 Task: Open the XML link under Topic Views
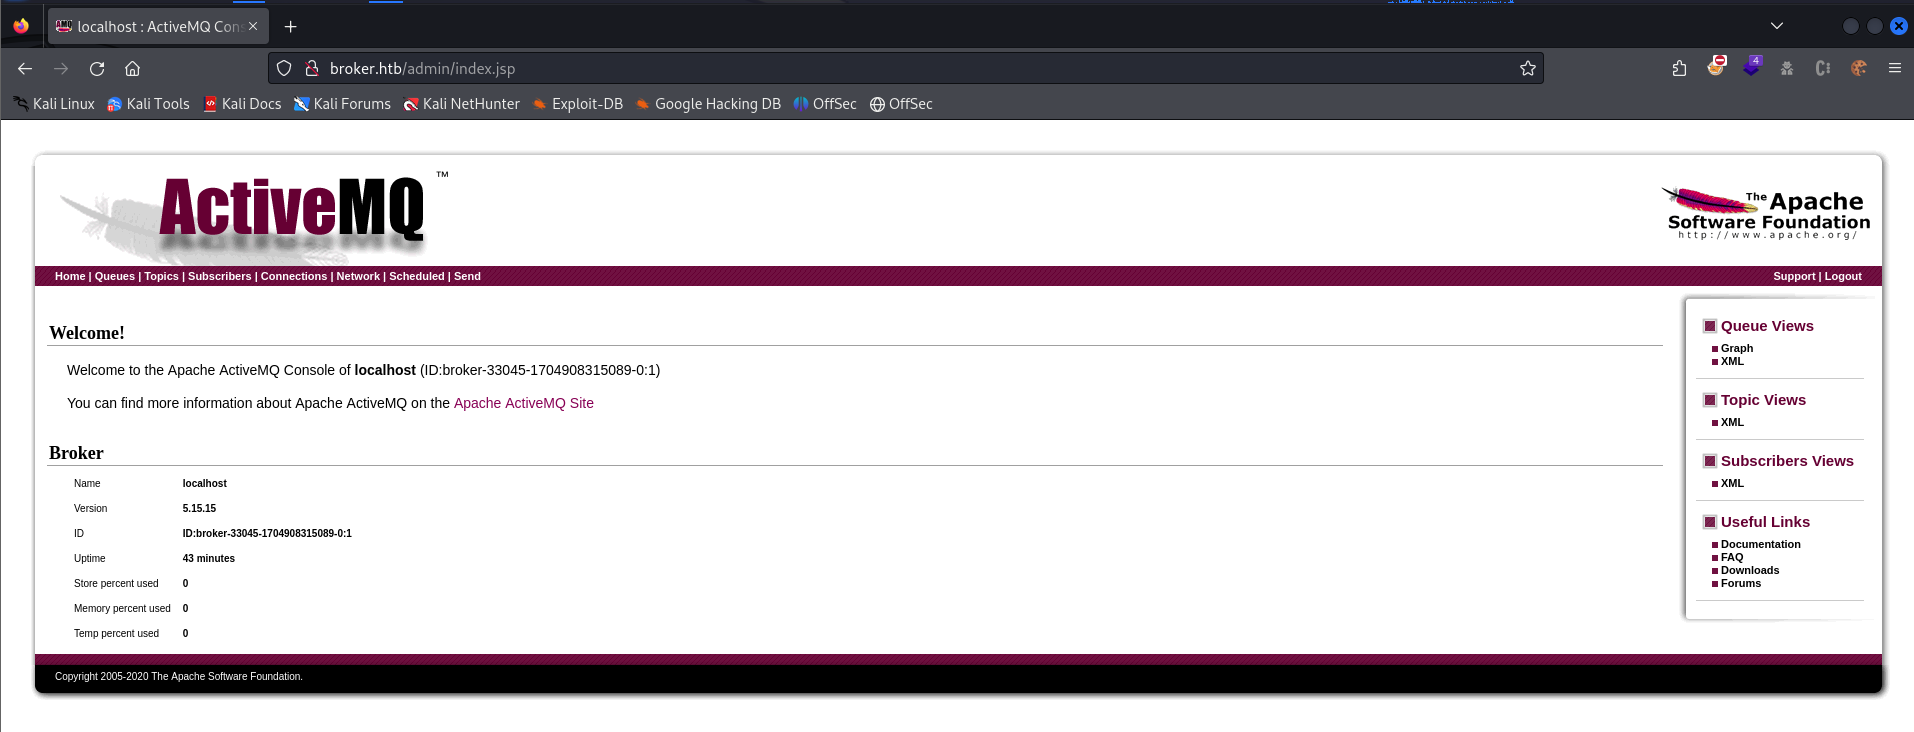[x=1732, y=422]
